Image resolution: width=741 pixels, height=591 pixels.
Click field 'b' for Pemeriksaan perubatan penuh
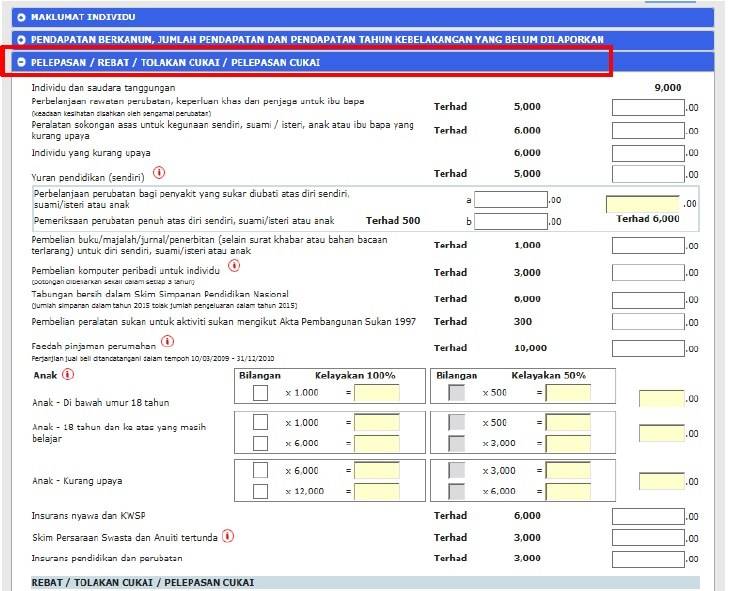pyautogui.click(x=510, y=221)
